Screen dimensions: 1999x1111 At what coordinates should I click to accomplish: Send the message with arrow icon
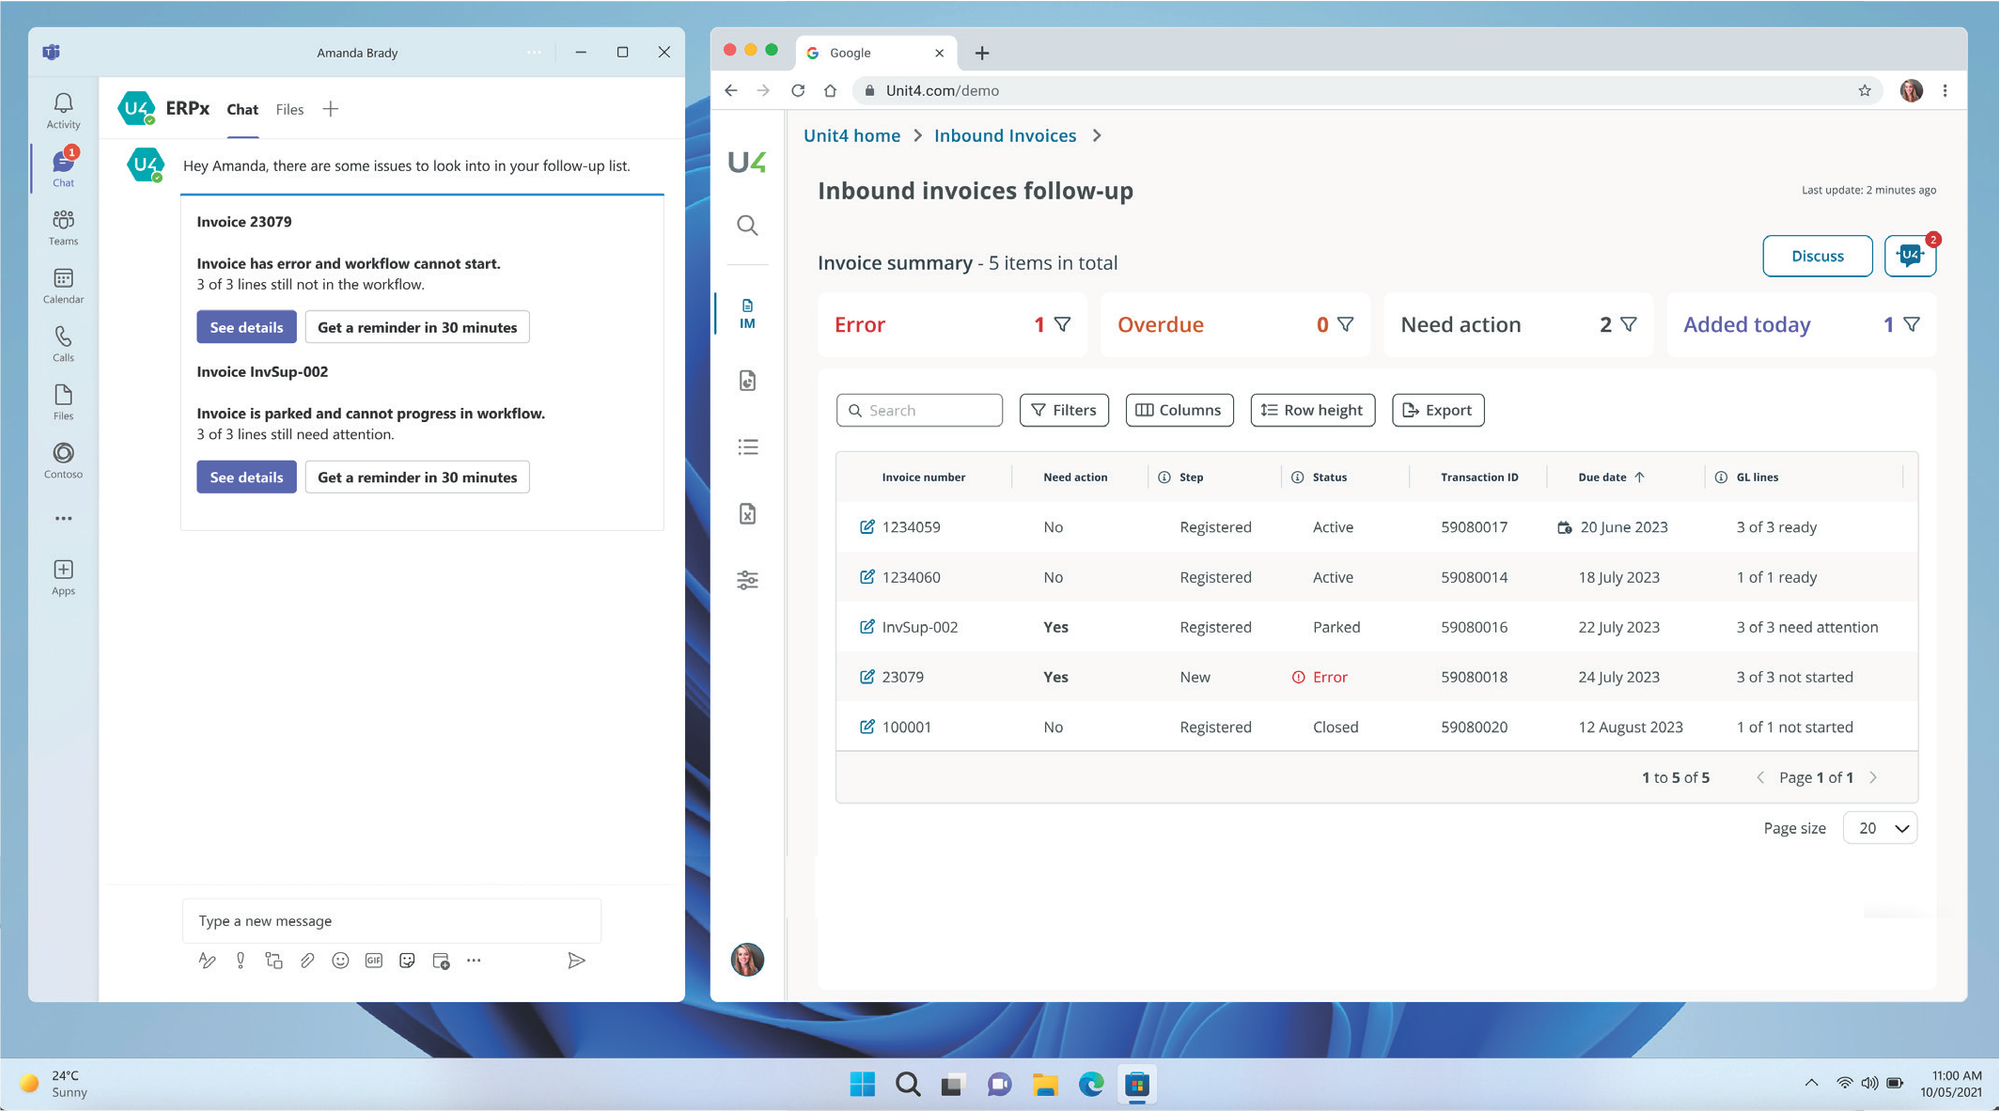pos(576,960)
